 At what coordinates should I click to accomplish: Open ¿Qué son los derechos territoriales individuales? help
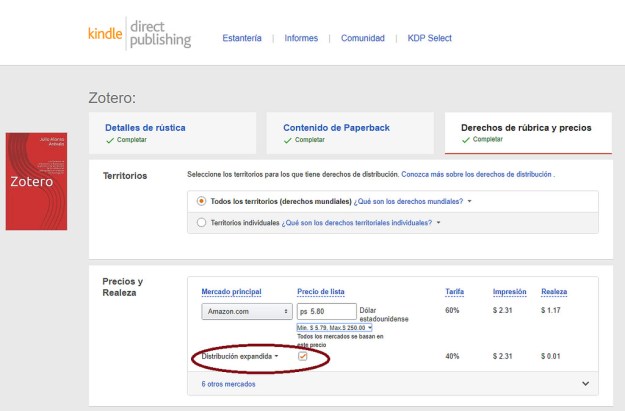[357, 223]
